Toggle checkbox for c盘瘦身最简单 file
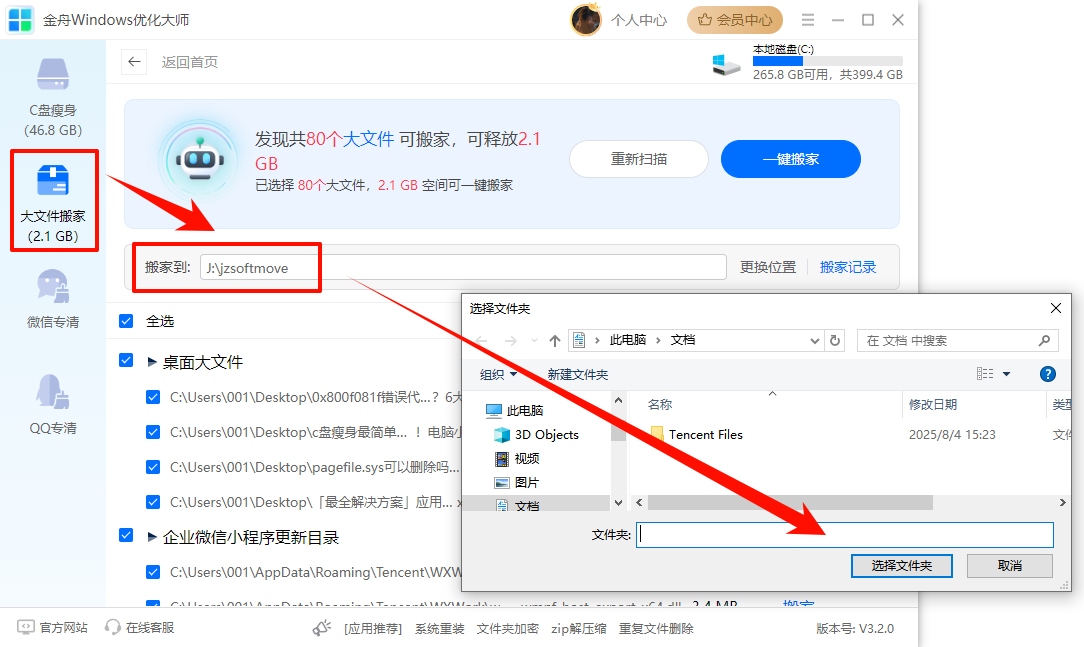The width and height of the screenshot is (1084, 647). [x=153, y=432]
